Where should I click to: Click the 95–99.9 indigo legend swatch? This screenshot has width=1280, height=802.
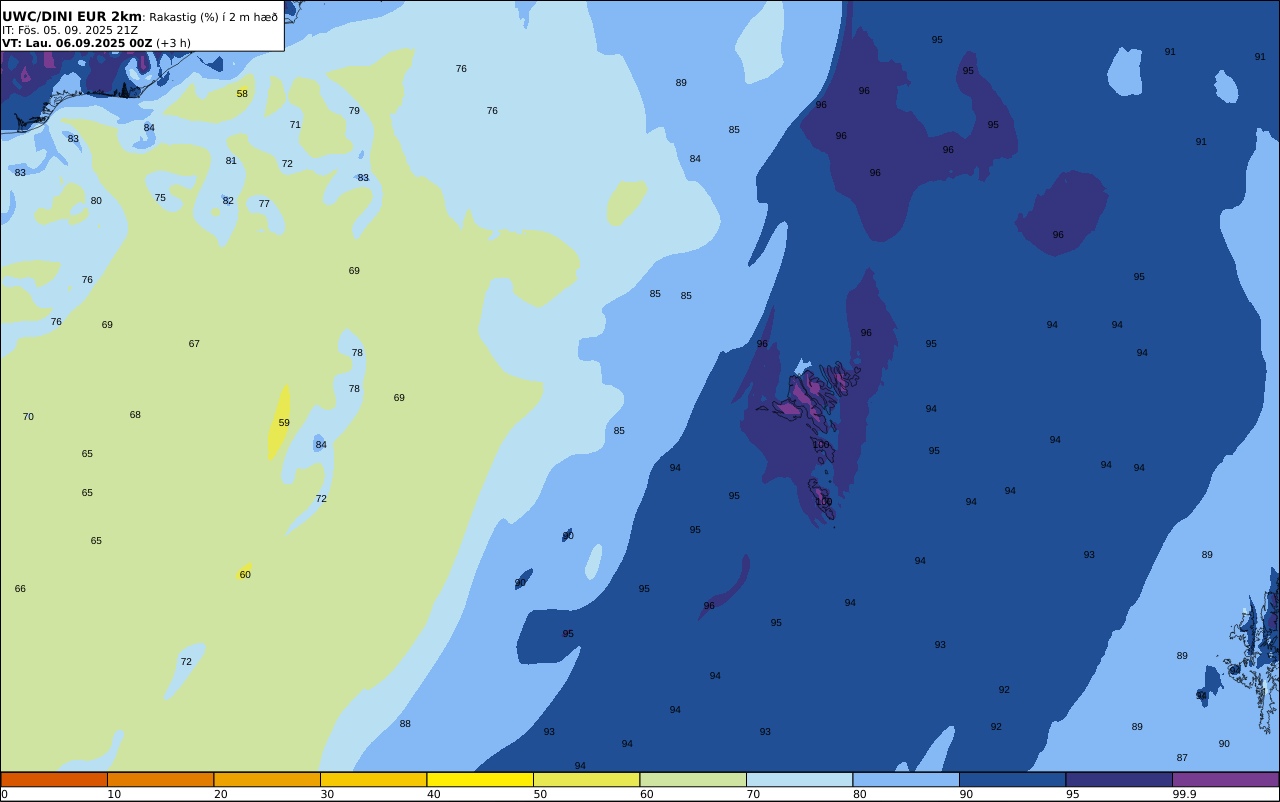[1119, 779]
